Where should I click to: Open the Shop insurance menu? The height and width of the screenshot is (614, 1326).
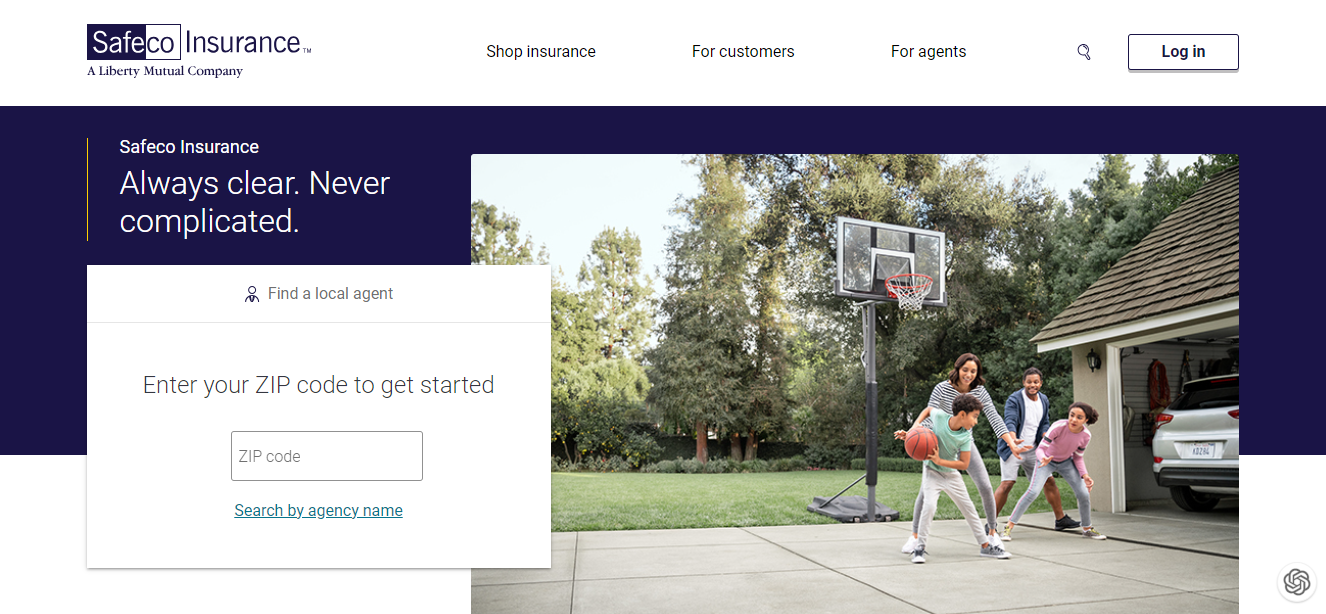pos(541,52)
